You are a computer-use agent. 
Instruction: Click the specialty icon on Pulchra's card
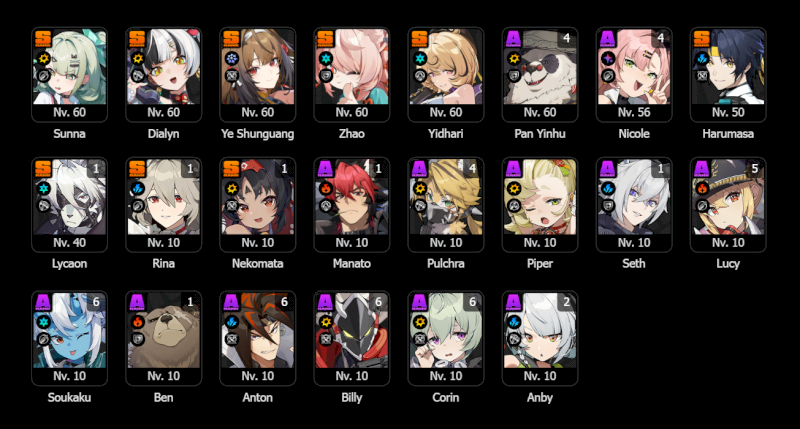[420, 206]
